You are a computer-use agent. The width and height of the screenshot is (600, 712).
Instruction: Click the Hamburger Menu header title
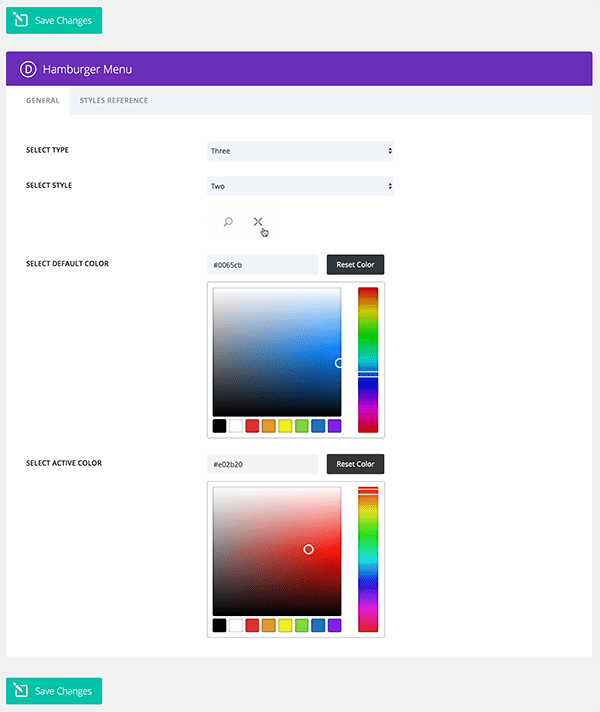coord(87,69)
